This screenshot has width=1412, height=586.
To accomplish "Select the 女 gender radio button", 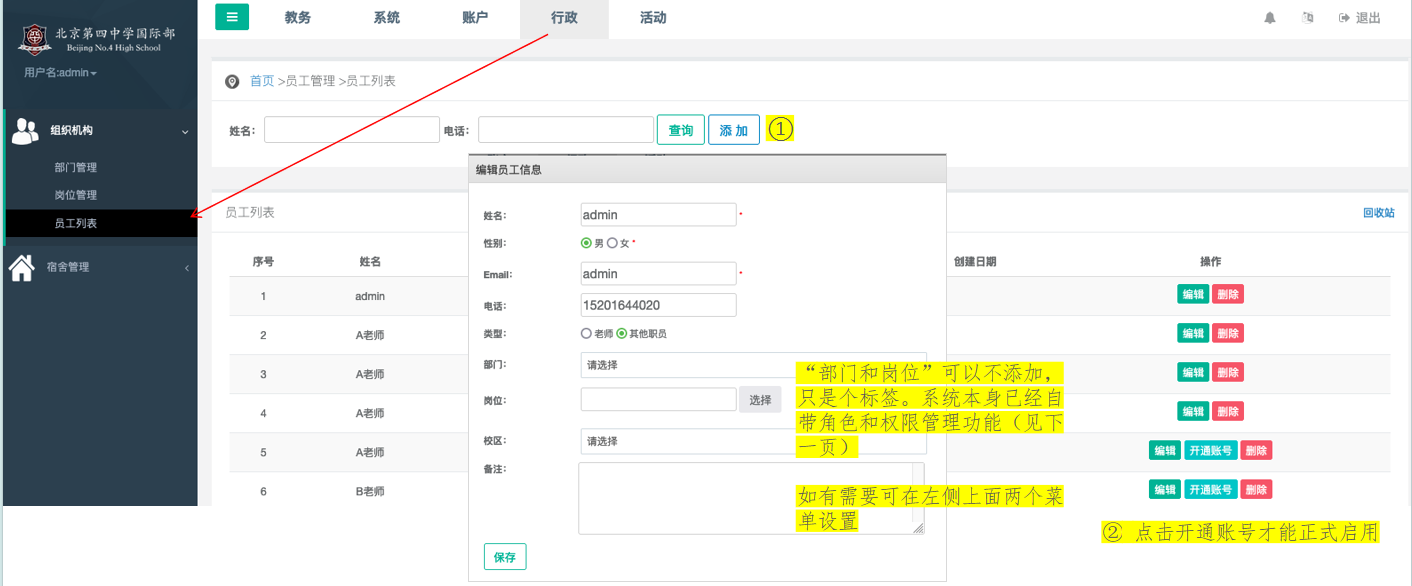I will pos(612,243).
